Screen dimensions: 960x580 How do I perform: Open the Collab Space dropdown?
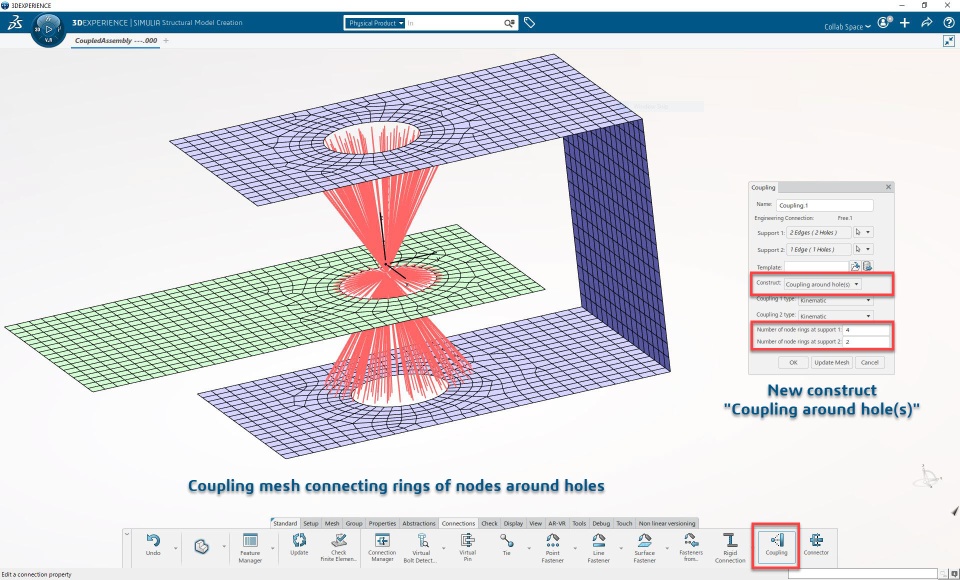(x=847, y=26)
